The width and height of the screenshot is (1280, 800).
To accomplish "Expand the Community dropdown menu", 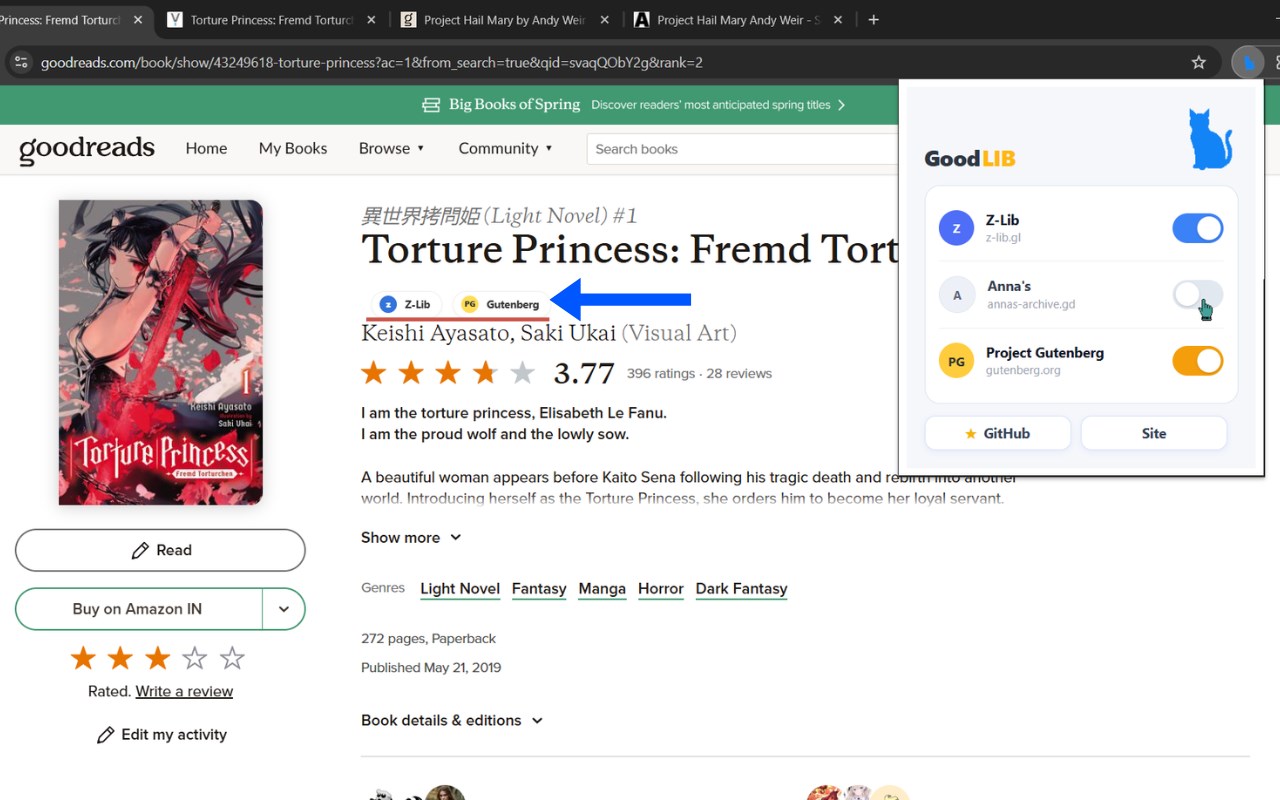I will pos(505,148).
